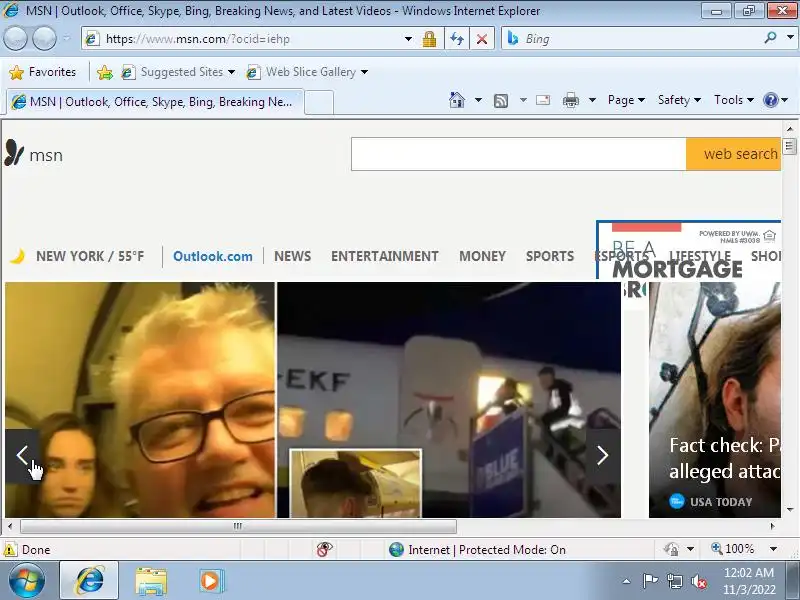Click the Read Mail icon
The width and height of the screenshot is (800, 600).
[x=543, y=100]
